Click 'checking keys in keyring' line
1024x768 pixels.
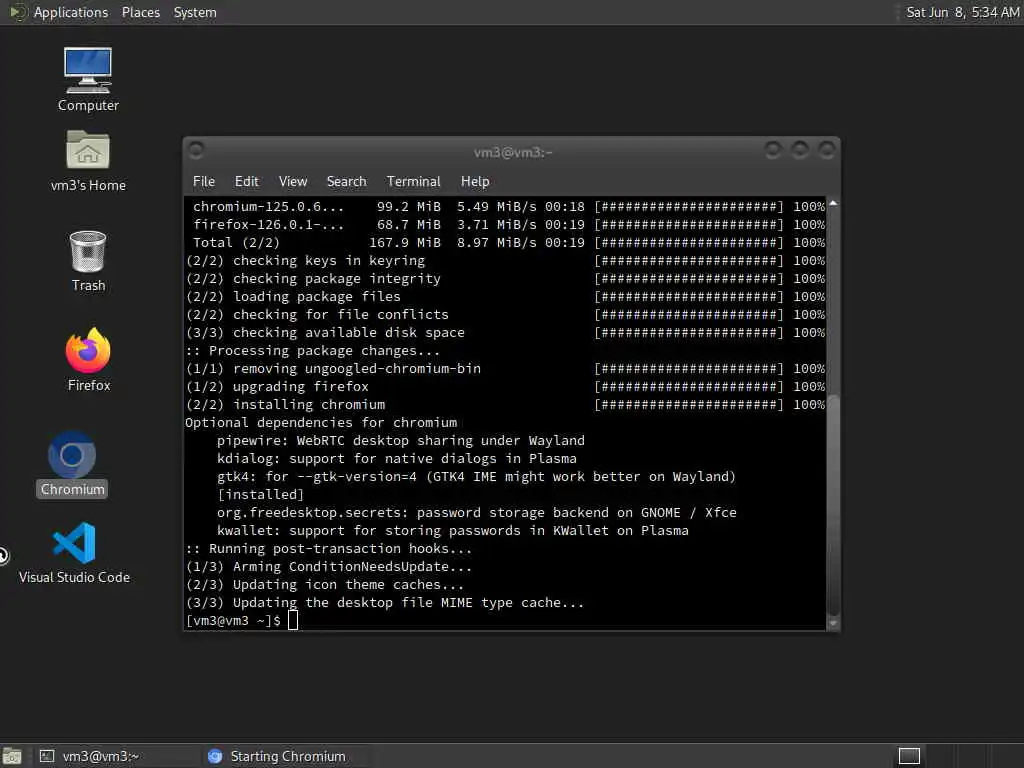coord(505,261)
